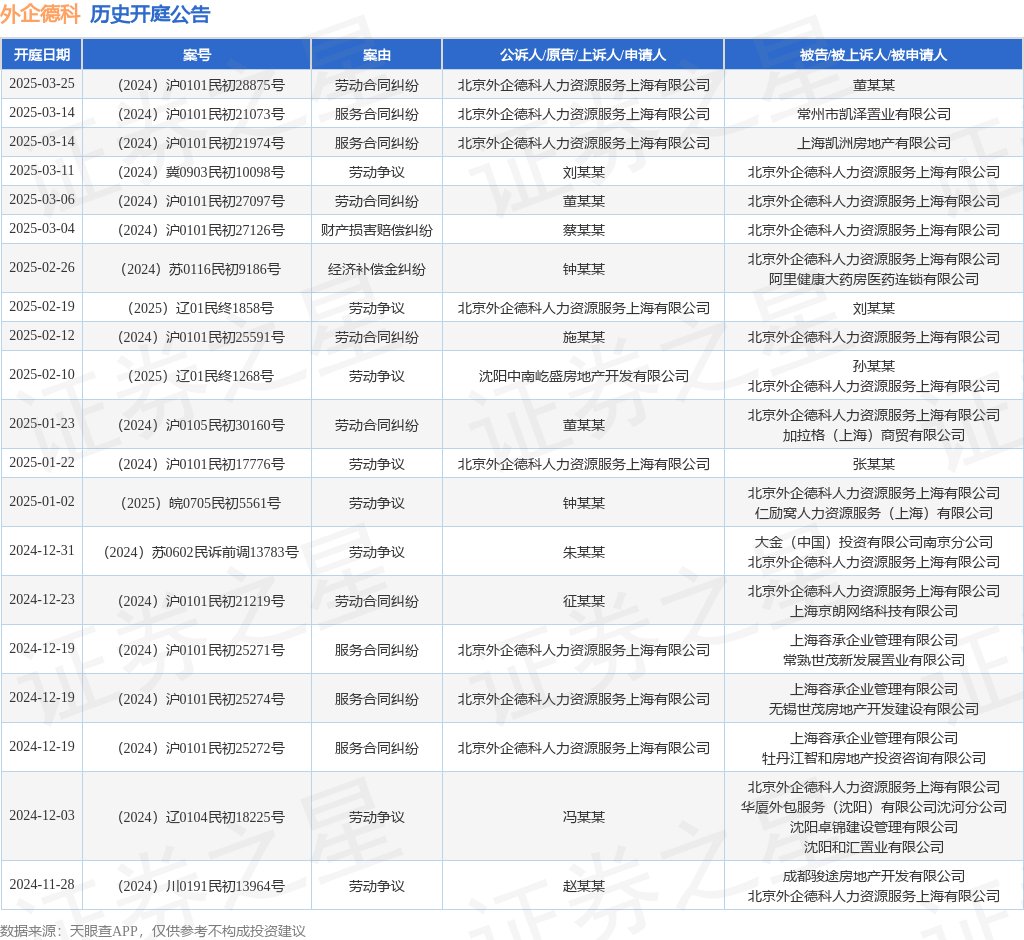Click plaintiff 沈阳中南屹盛房地产开发有限公司
Viewport: 1024px width, 940px height.
click(583, 376)
